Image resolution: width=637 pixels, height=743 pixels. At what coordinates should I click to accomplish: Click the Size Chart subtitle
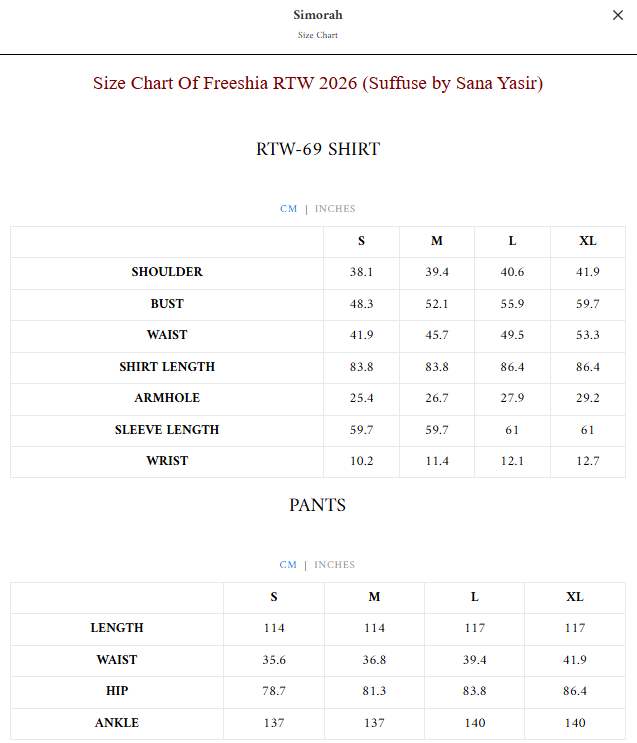pos(318,35)
